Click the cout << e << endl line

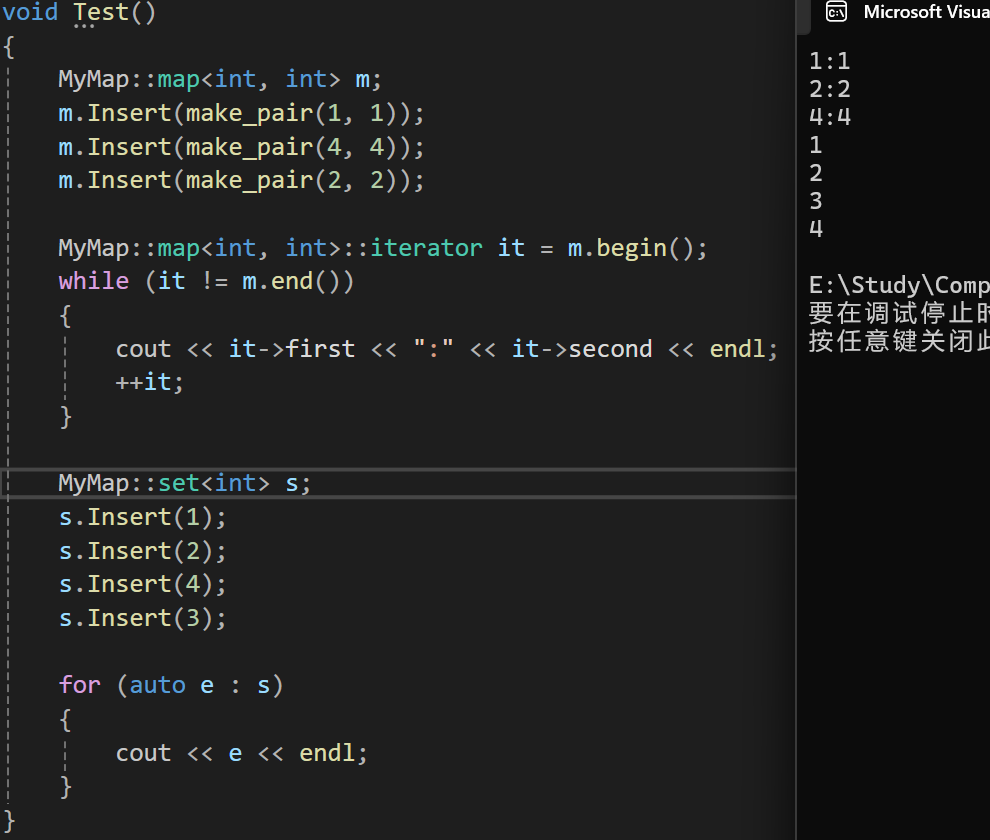point(241,753)
